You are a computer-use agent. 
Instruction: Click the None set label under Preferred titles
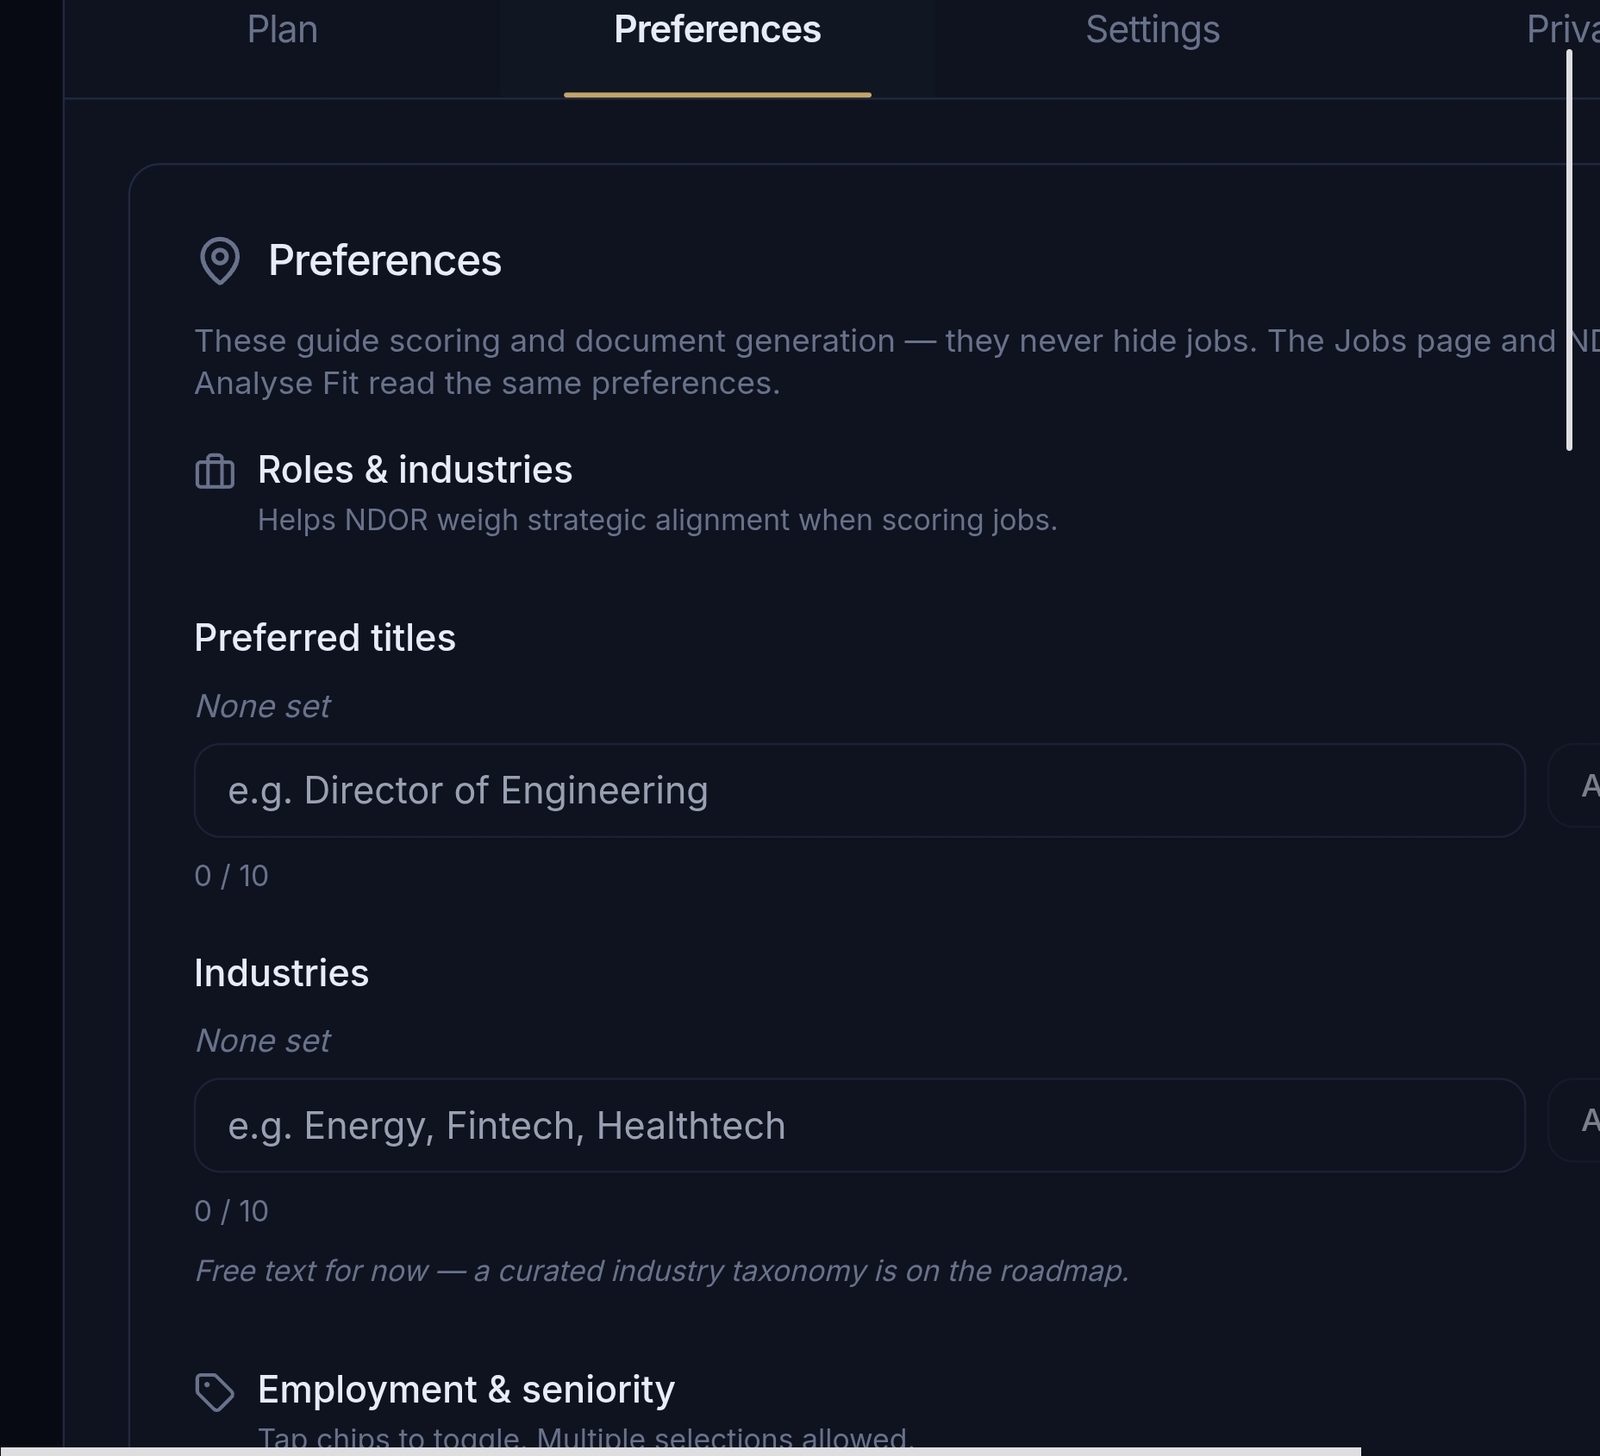tap(262, 706)
